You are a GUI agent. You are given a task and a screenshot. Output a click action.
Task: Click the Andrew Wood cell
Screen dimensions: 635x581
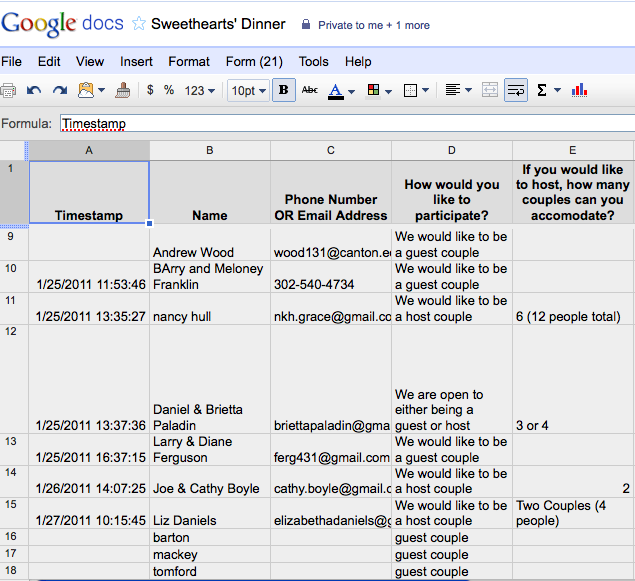(x=210, y=244)
